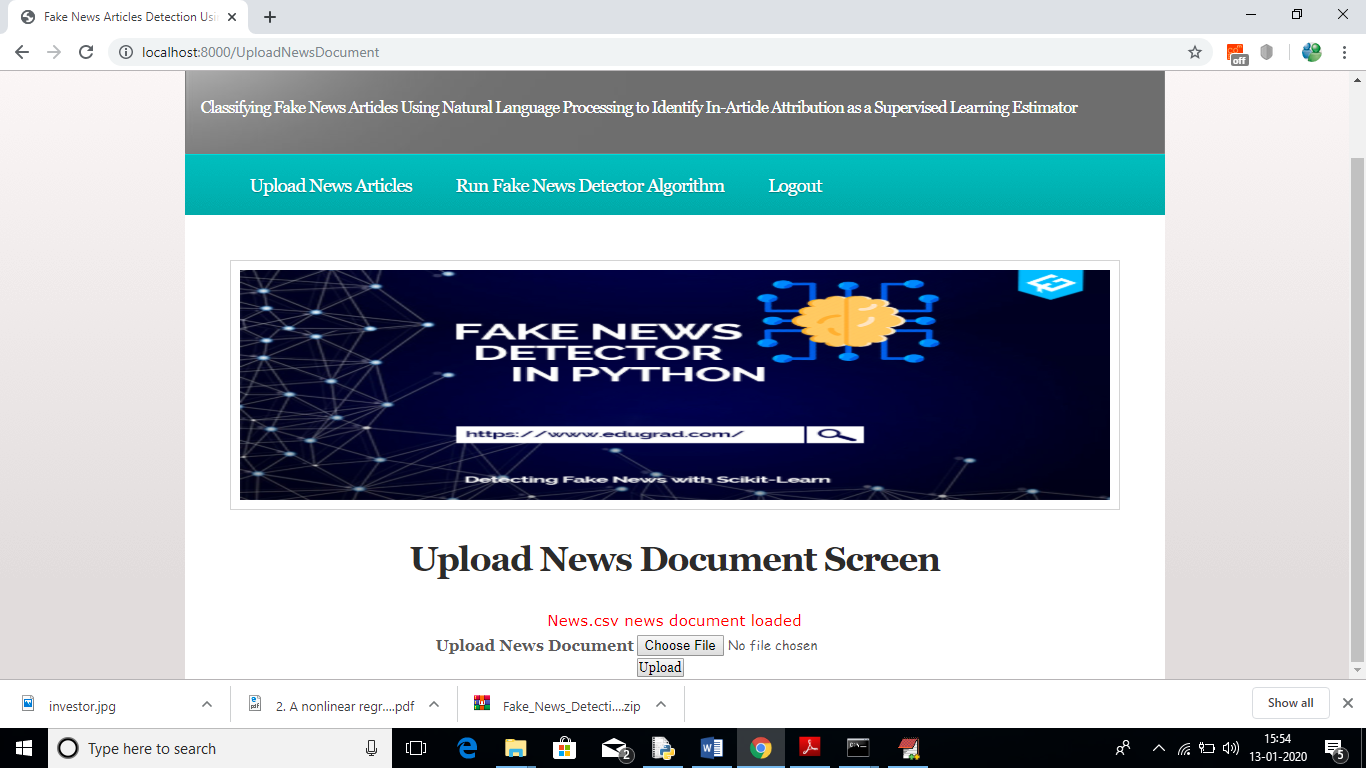Click the browser Back arrow

click(x=22, y=52)
